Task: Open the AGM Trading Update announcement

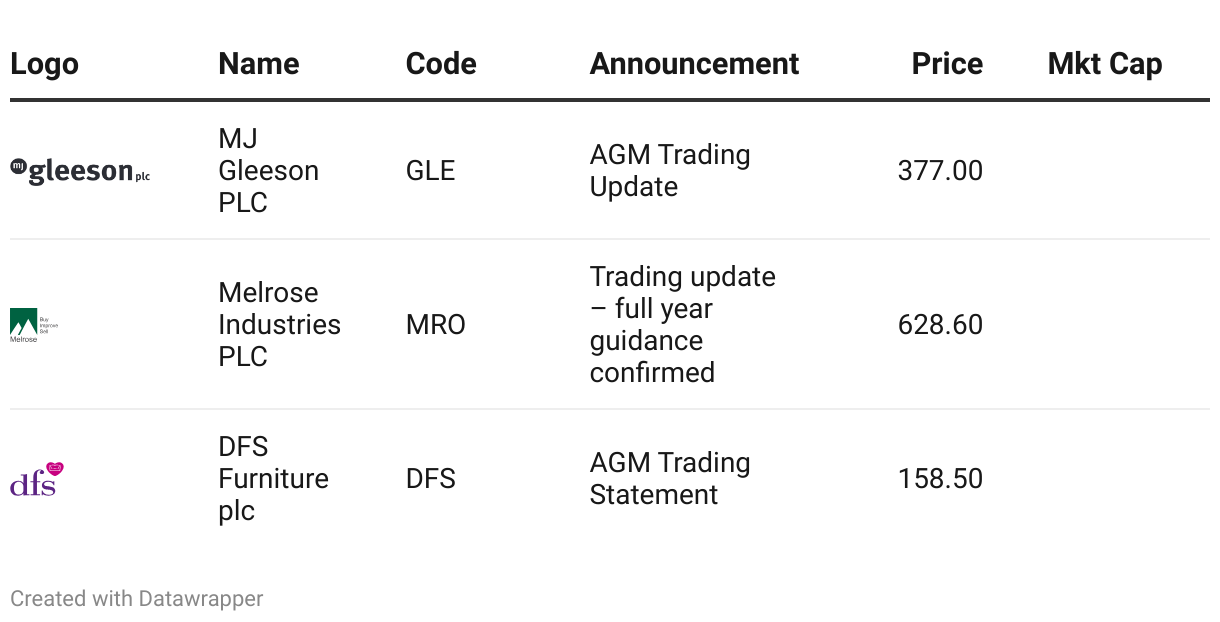Action: 670,170
